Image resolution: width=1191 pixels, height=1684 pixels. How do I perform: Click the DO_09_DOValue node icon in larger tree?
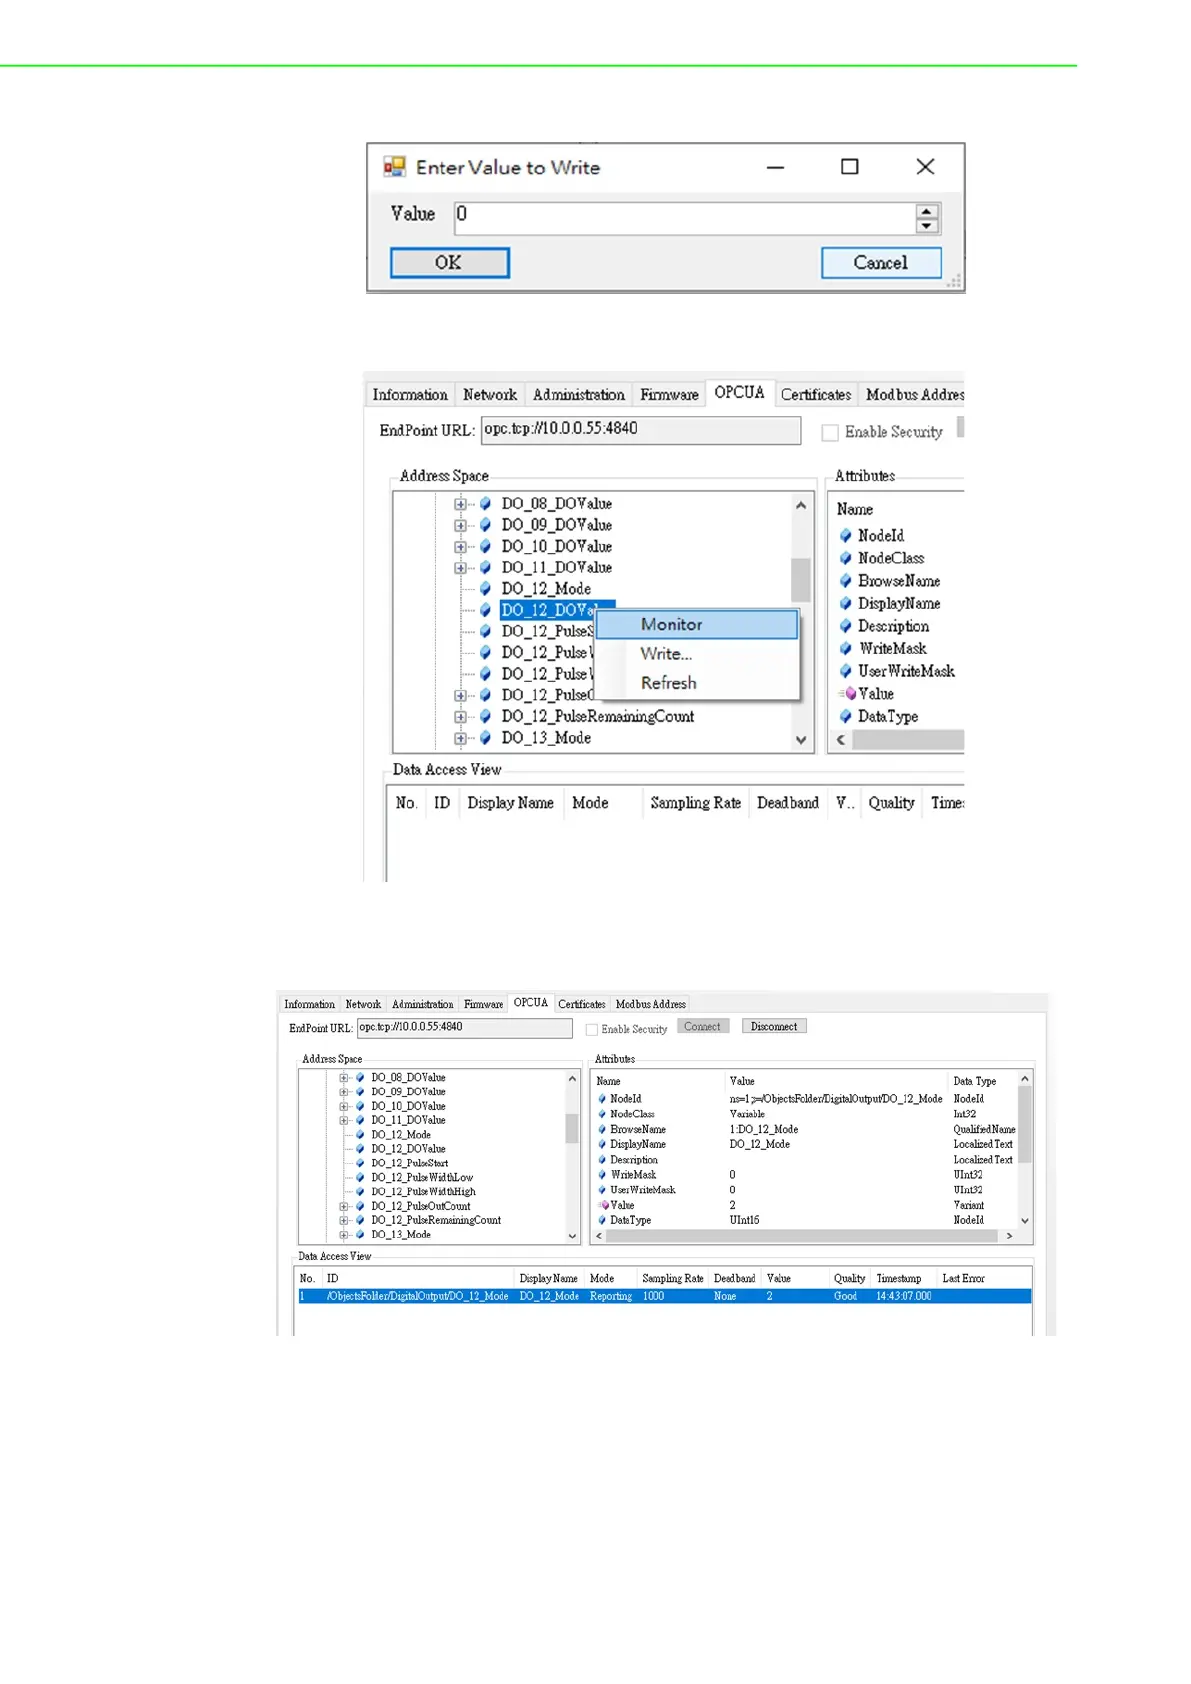click(x=485, y=525)
